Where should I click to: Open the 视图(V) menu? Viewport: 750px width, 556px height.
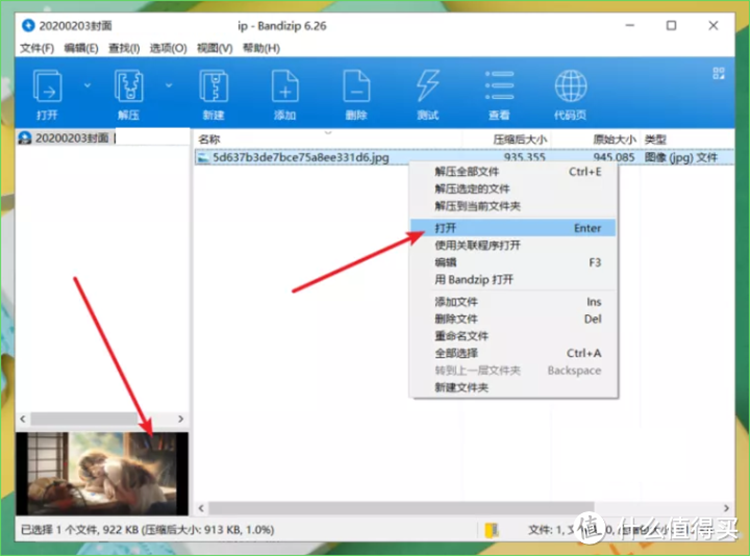tap(214, 48)
